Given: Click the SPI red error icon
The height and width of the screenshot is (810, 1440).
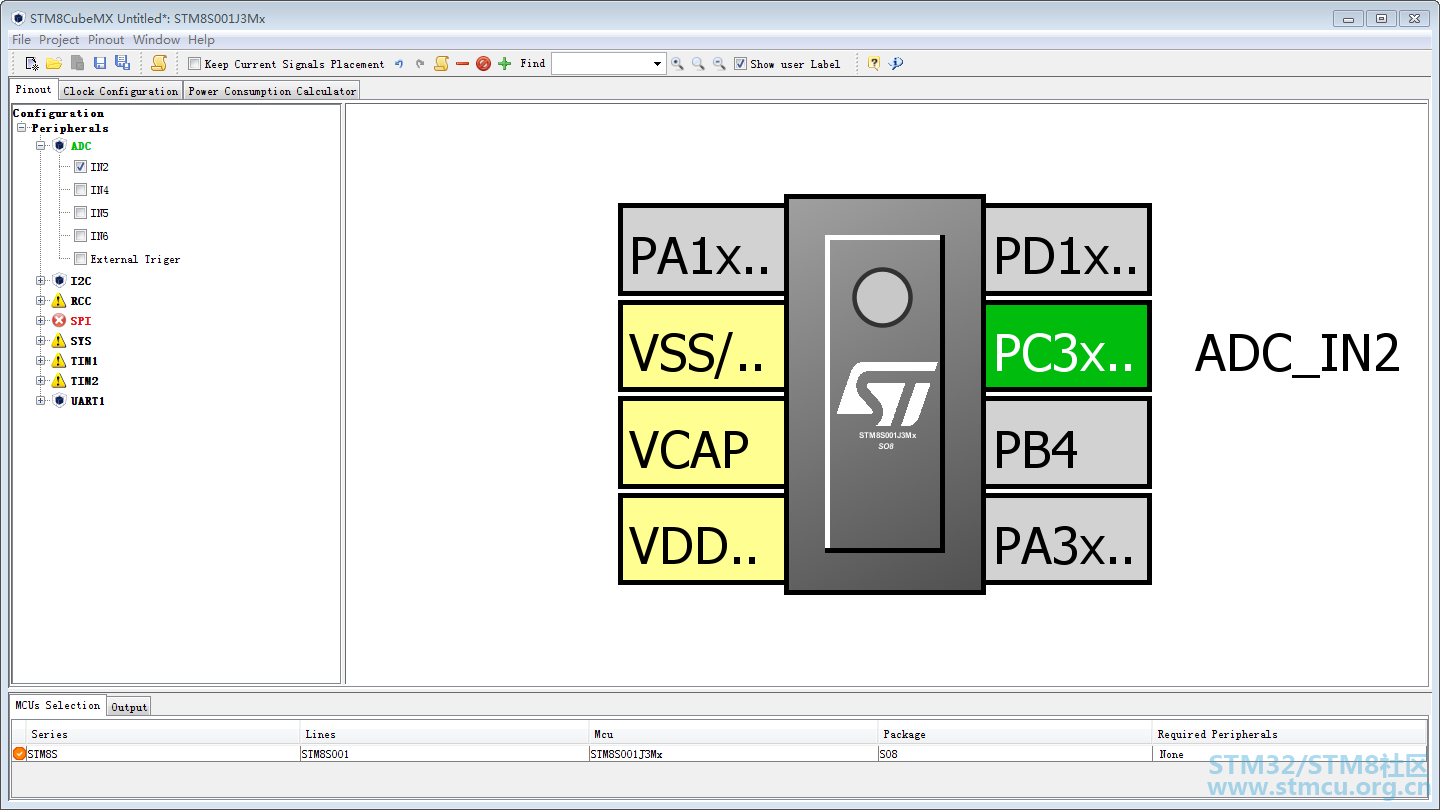Looking at the screenshot, I should click(59, 321).
